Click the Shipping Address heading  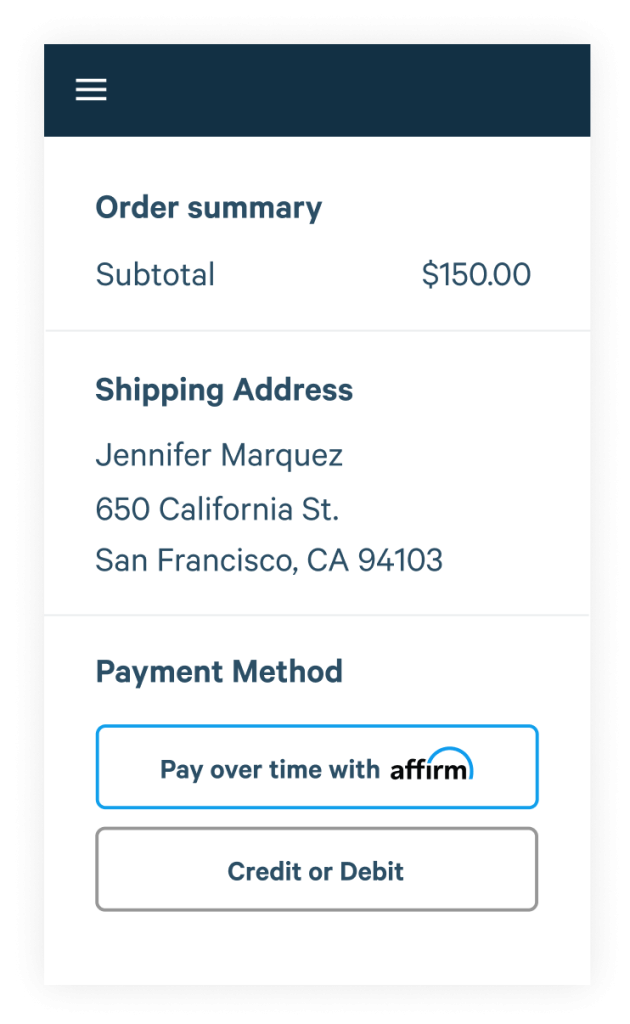click(224, 390)
